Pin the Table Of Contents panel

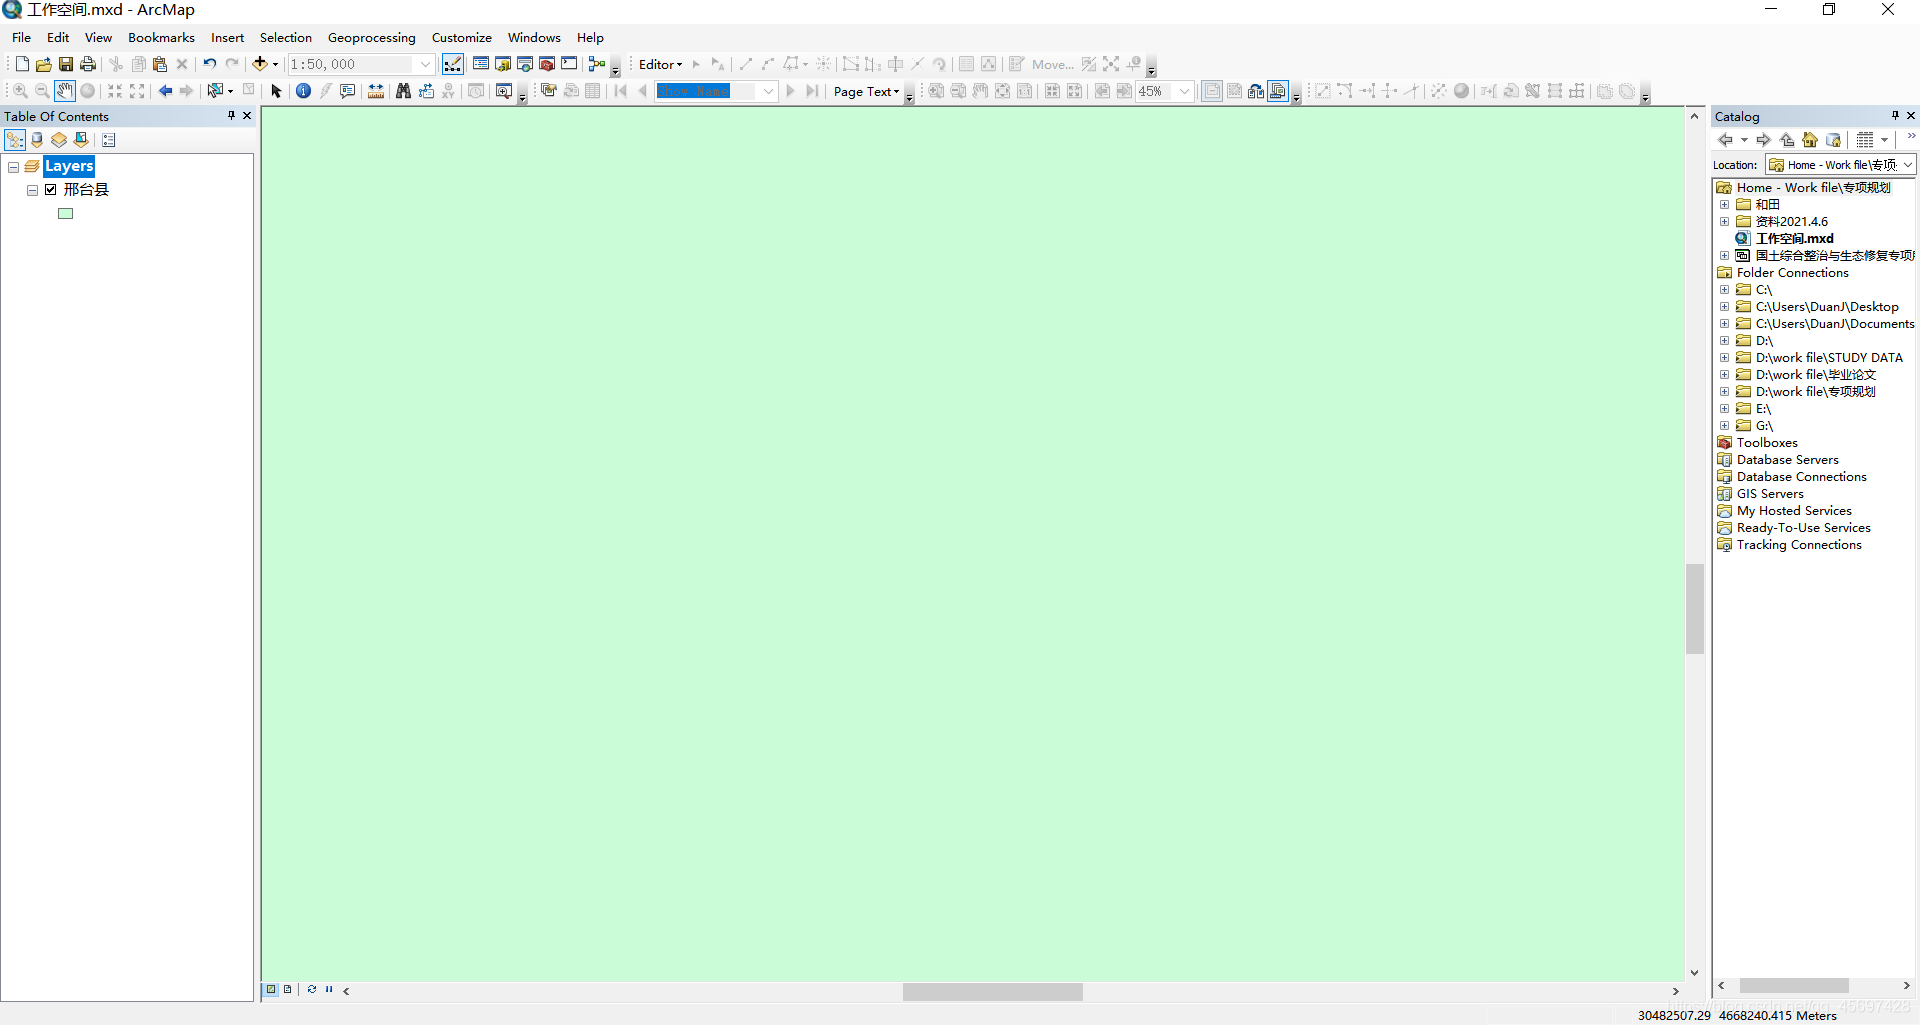tap(231, 116)
